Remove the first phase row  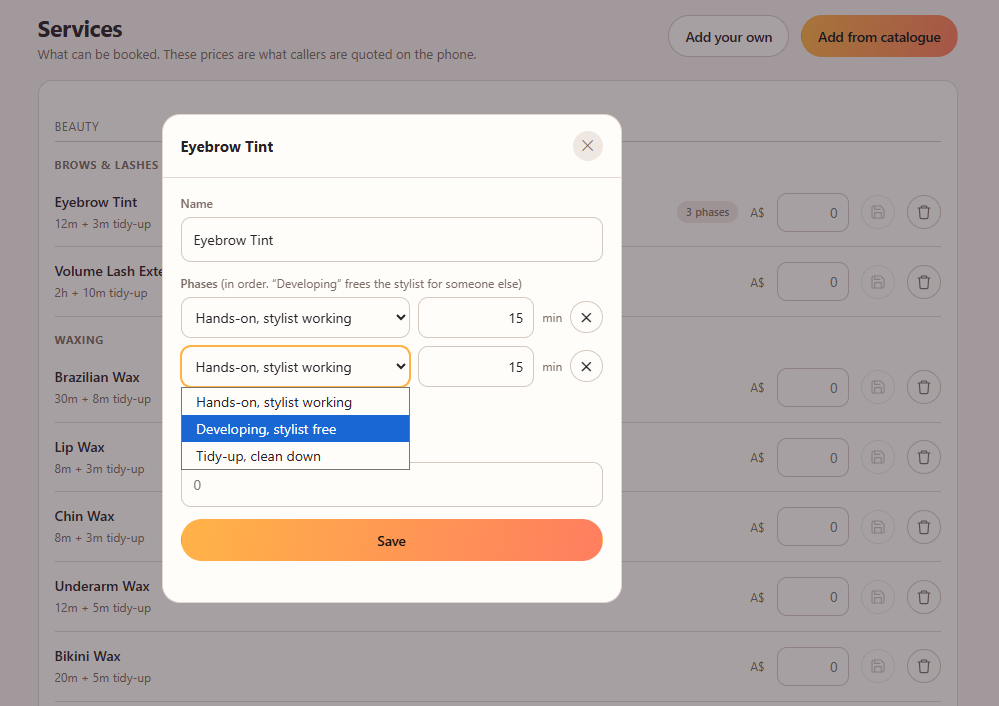tap(586, 317)
